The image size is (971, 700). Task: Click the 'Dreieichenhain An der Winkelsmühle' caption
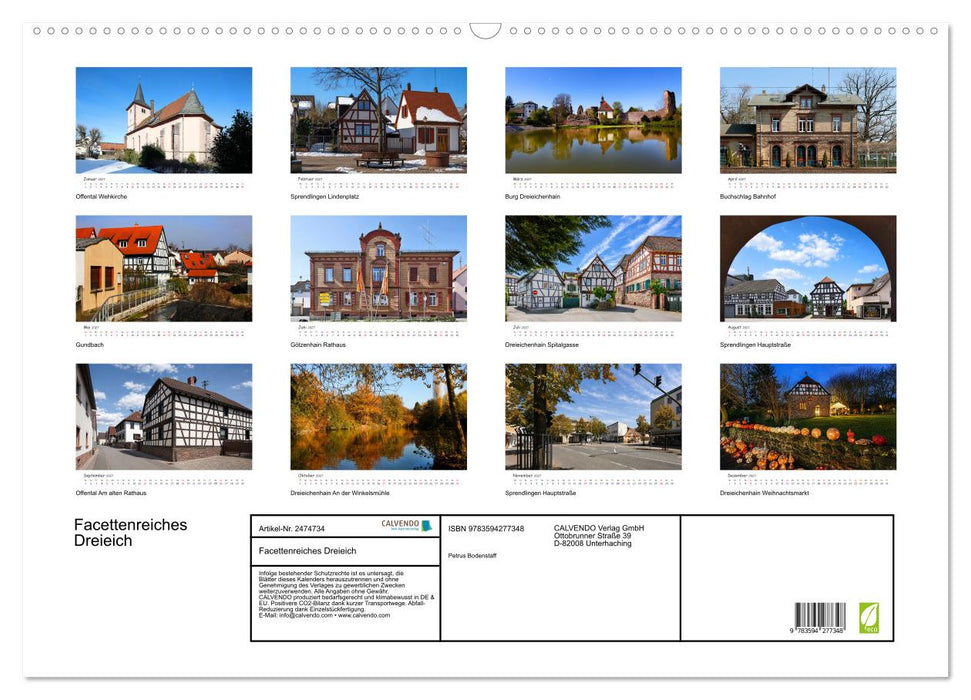click(x=340, y=493)
